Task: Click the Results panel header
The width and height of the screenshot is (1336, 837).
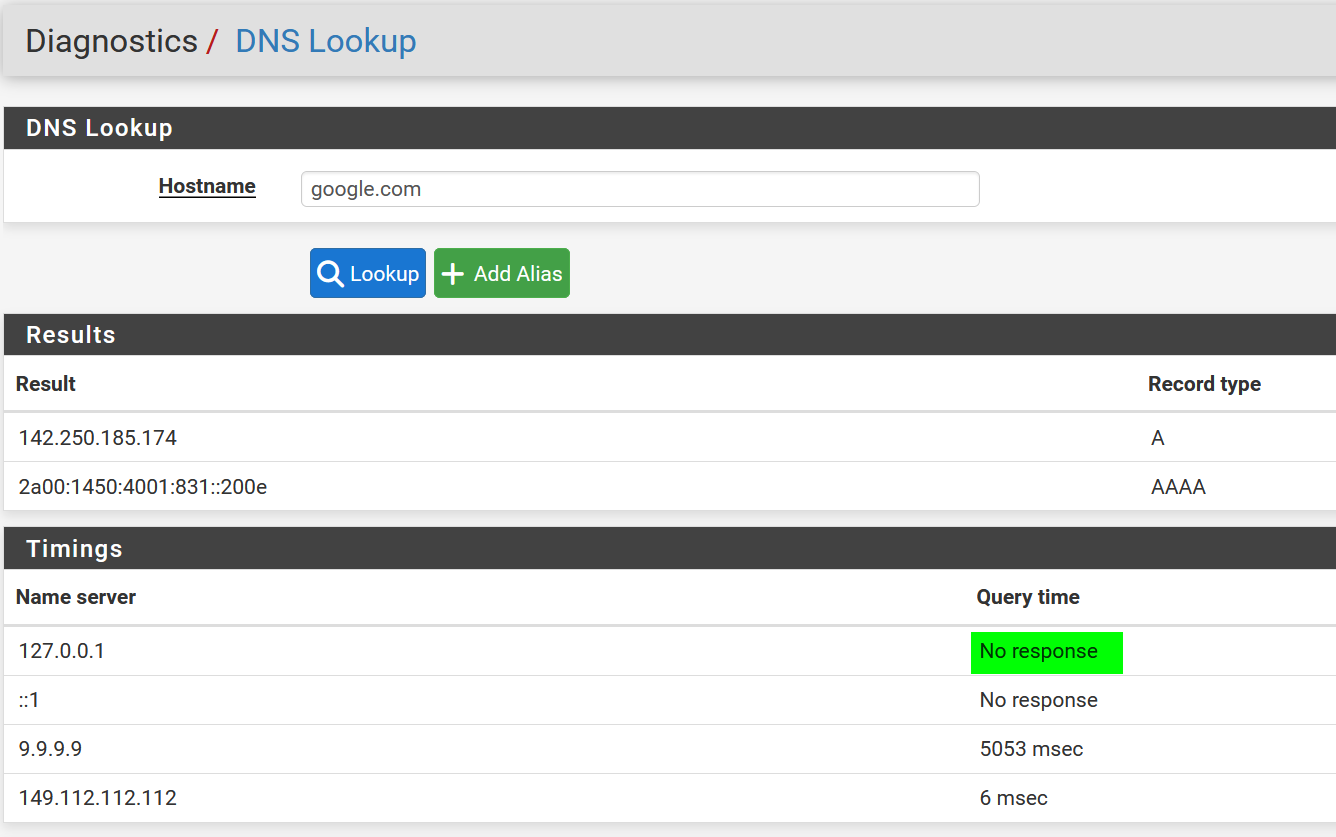Action: point(70,335)
